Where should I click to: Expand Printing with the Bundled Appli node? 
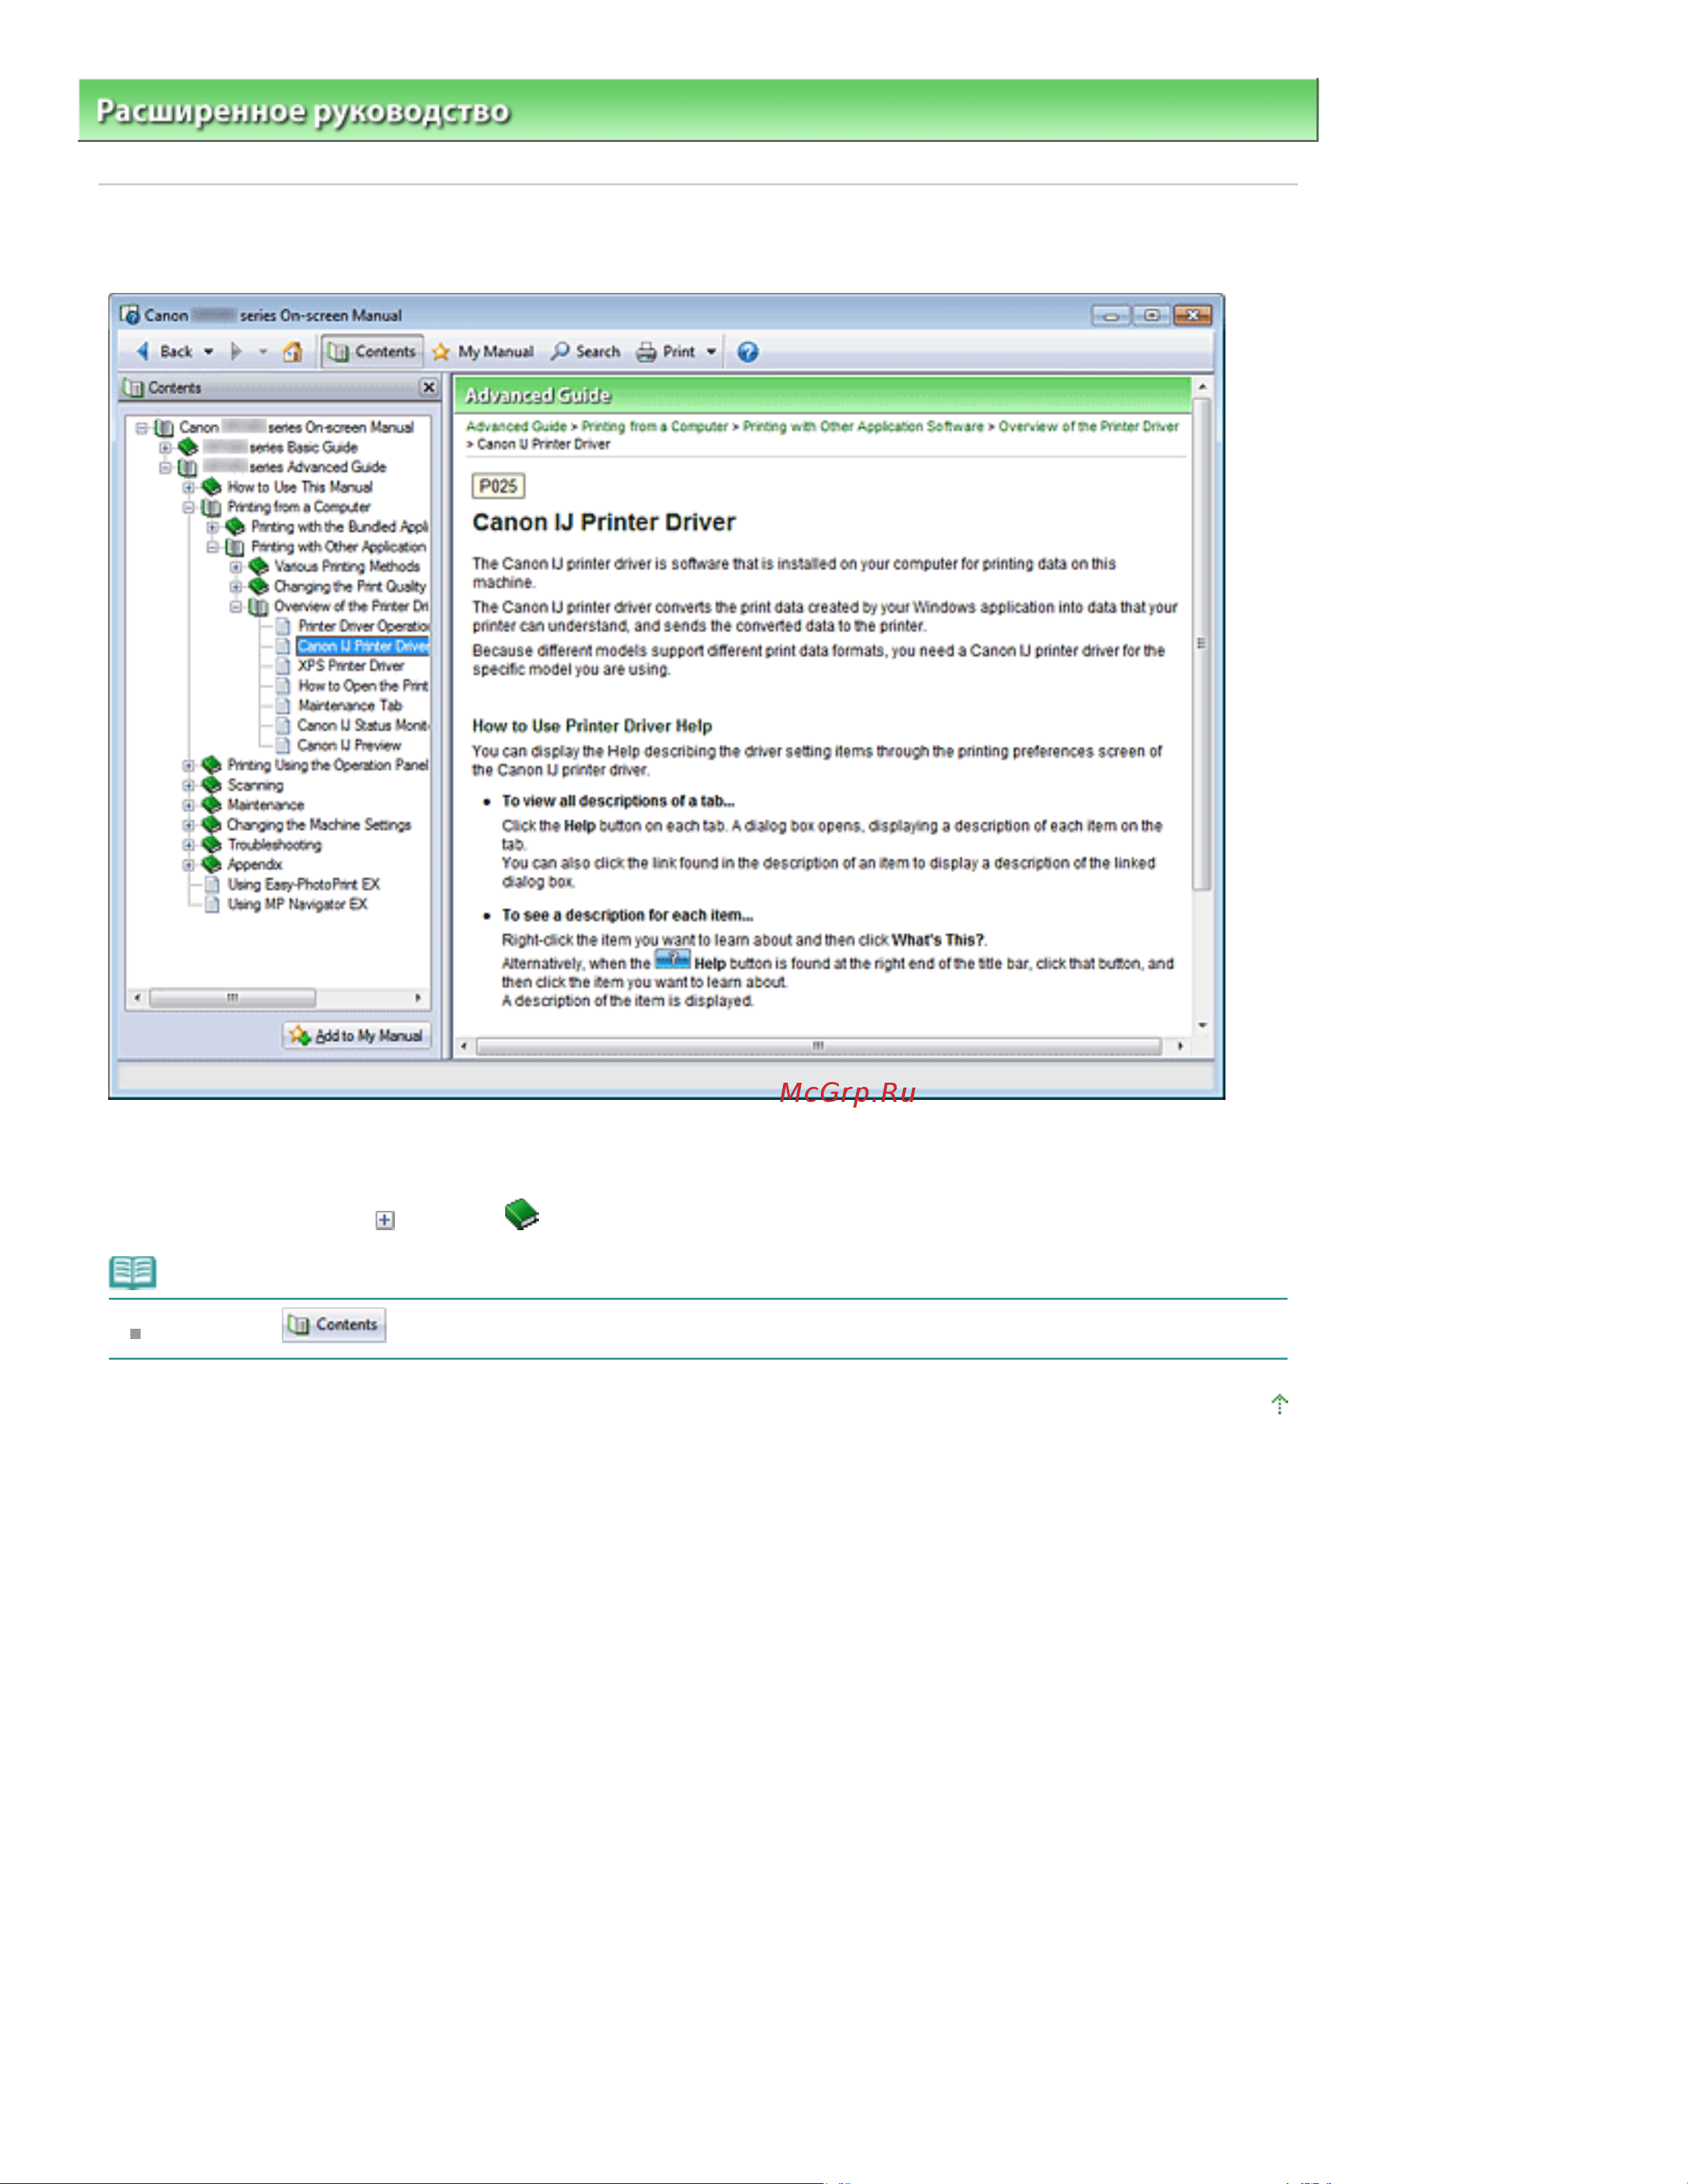(x=212, y=527)
